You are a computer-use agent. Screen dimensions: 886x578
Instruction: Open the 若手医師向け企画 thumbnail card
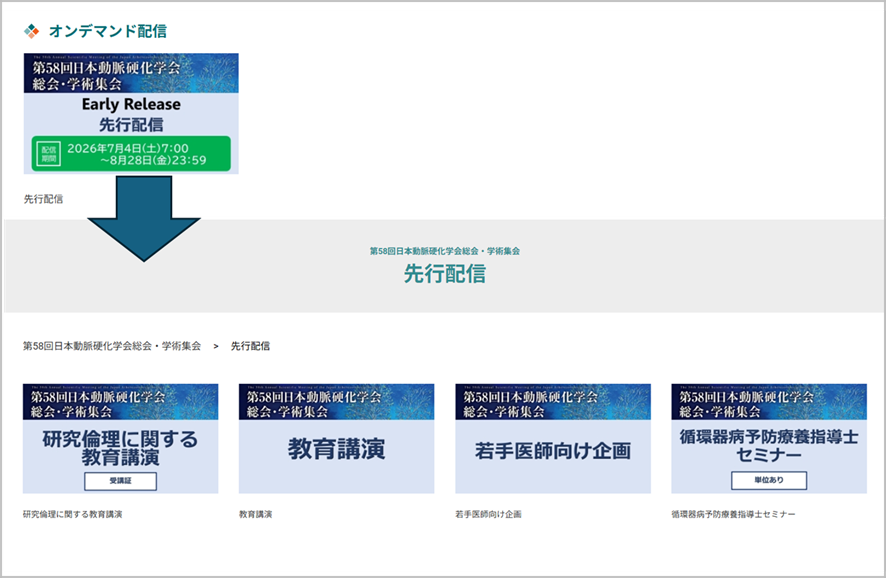pyautogui.click(x=553, y=438)
